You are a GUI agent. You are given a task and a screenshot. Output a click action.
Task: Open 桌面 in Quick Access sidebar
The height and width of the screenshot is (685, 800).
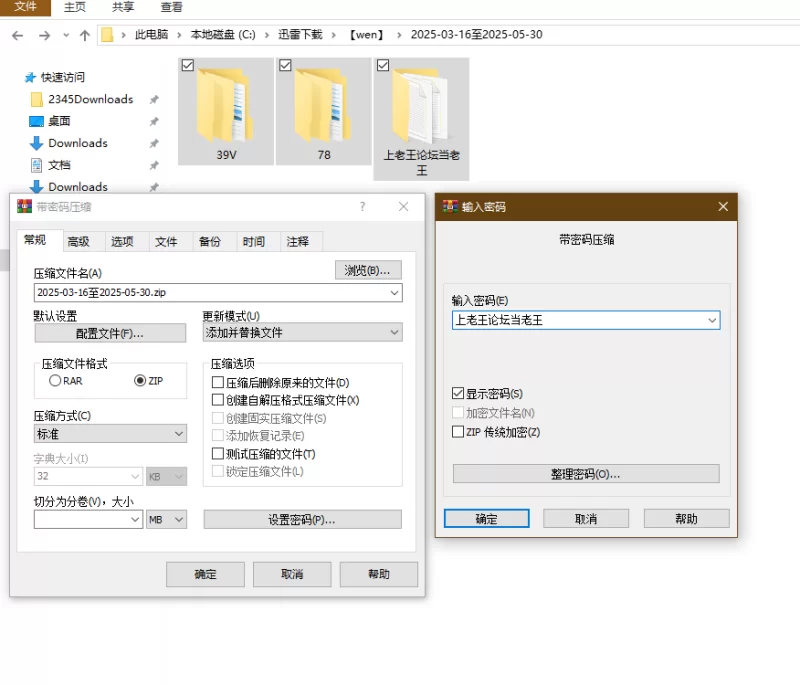(x=59, y=121)
